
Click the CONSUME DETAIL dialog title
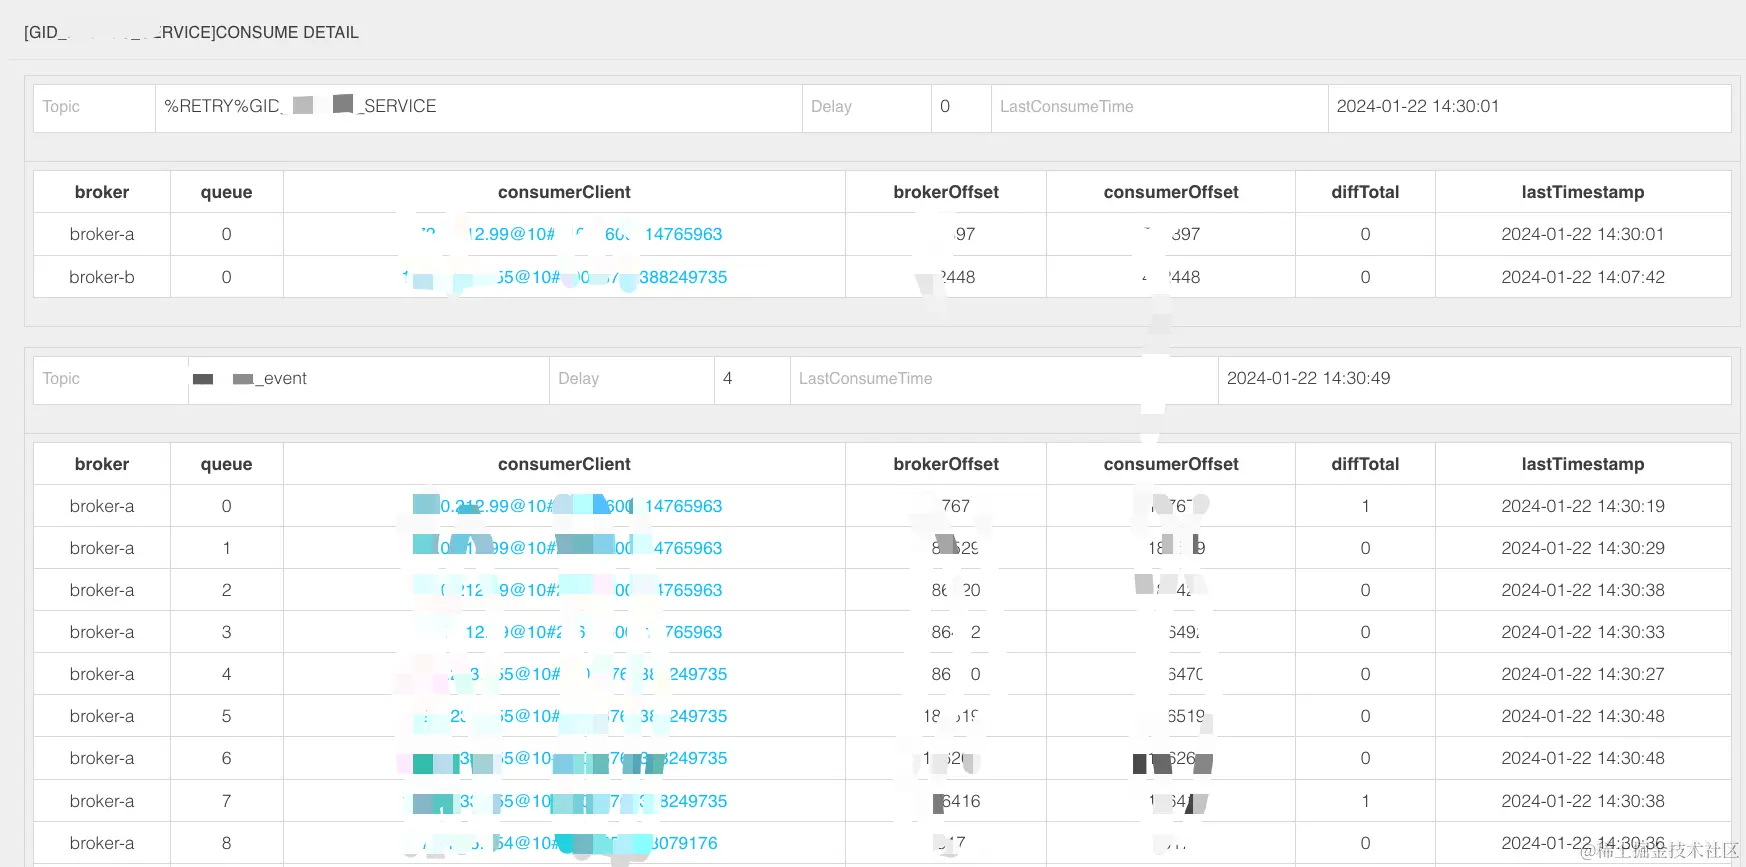191,32
